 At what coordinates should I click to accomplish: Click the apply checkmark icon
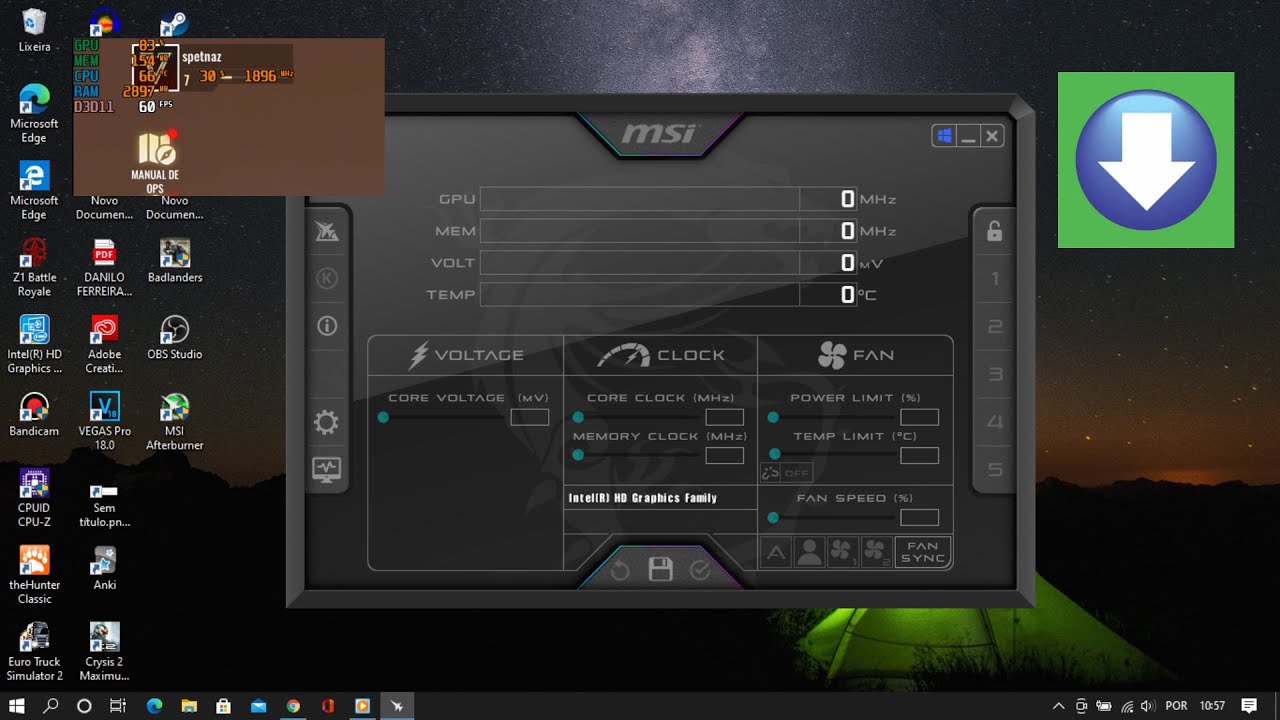pos(700,570)
